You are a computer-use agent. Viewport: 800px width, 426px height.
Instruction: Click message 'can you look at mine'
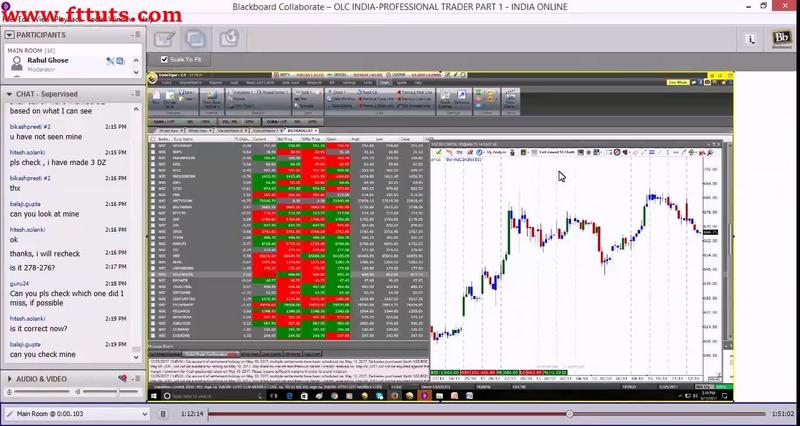[x=44, y=214]
